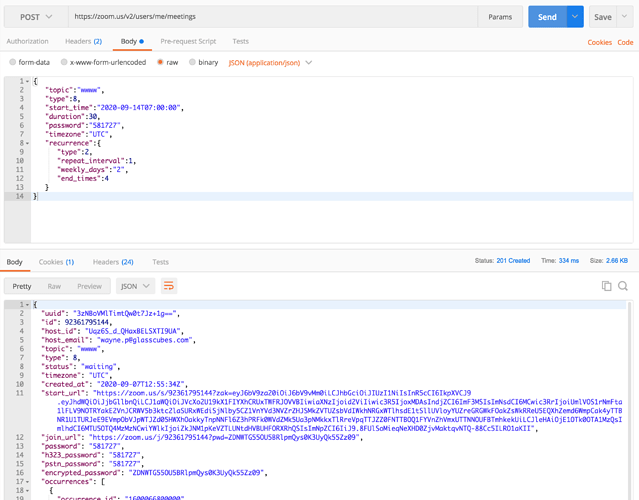The width and height of the screenshot is (639, 500).
Task: Click the 201 Created status text
Action: click(x=513, y=260)
